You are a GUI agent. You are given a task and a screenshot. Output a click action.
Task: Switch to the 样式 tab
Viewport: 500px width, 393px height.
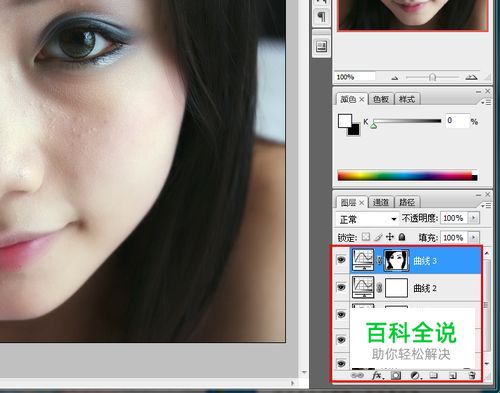tap(407, 99)
